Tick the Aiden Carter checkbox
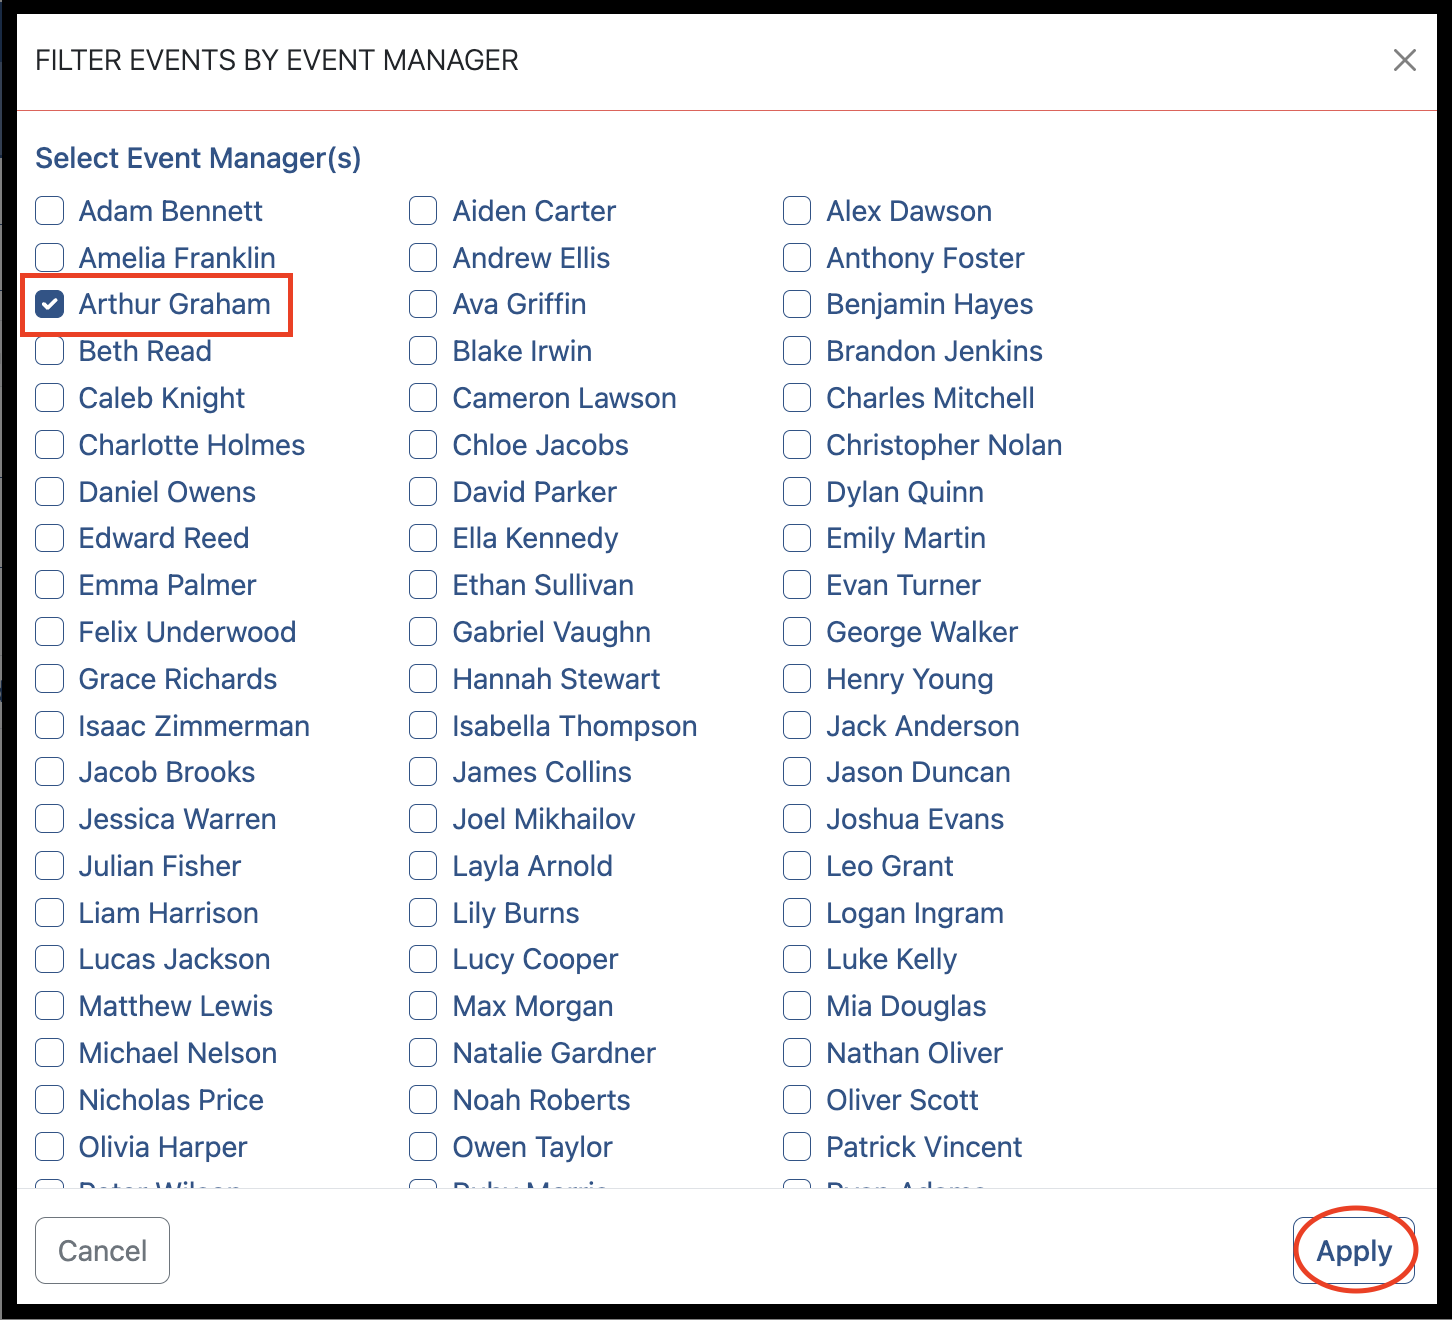Image resolution: width=1452 pixels, height=1320 pixels. (423, 211)
